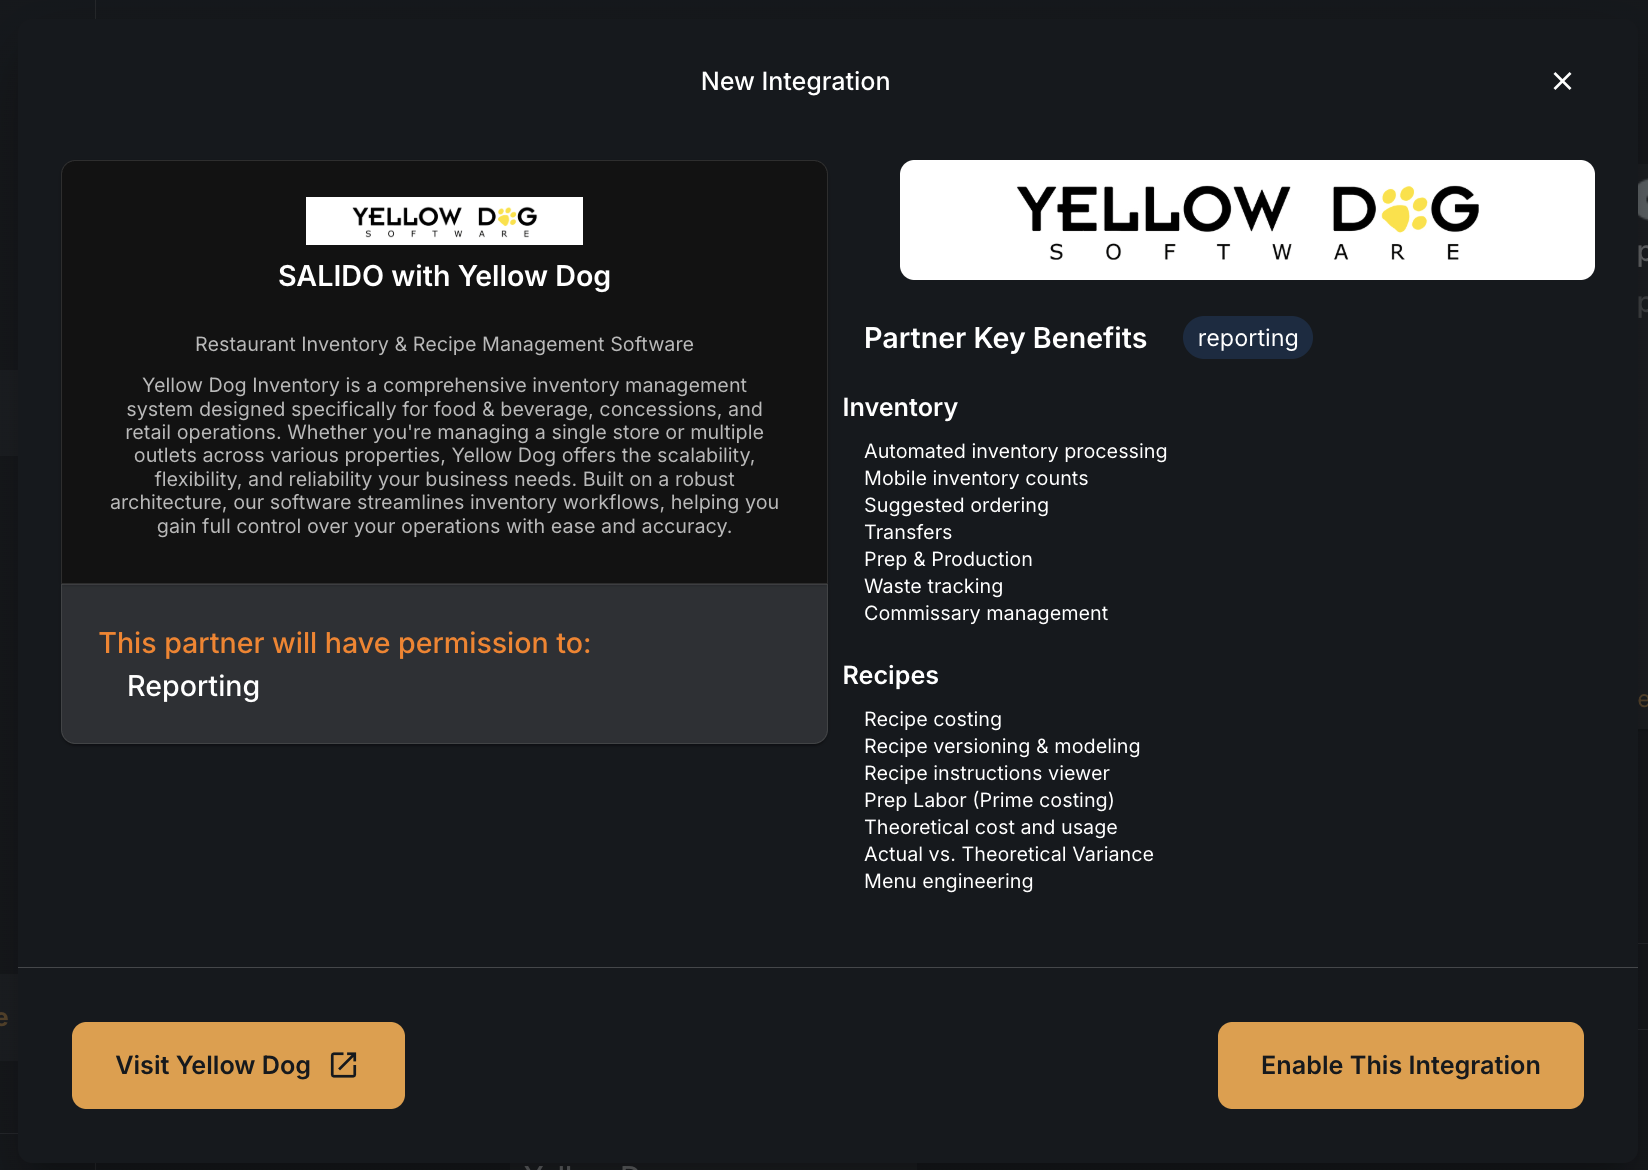Click the SALIDO with Yellow Dog heading
The image size is (1648, 1170).
pyautogui.click(x=444, y=276)
